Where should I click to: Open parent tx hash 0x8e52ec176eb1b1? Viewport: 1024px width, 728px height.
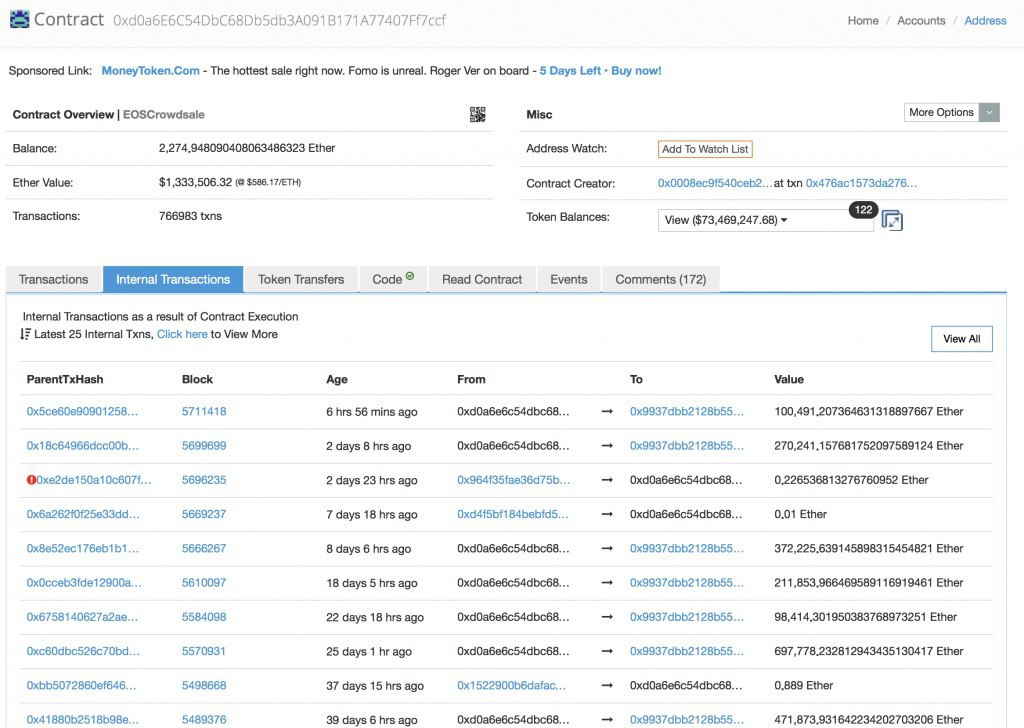83,548
